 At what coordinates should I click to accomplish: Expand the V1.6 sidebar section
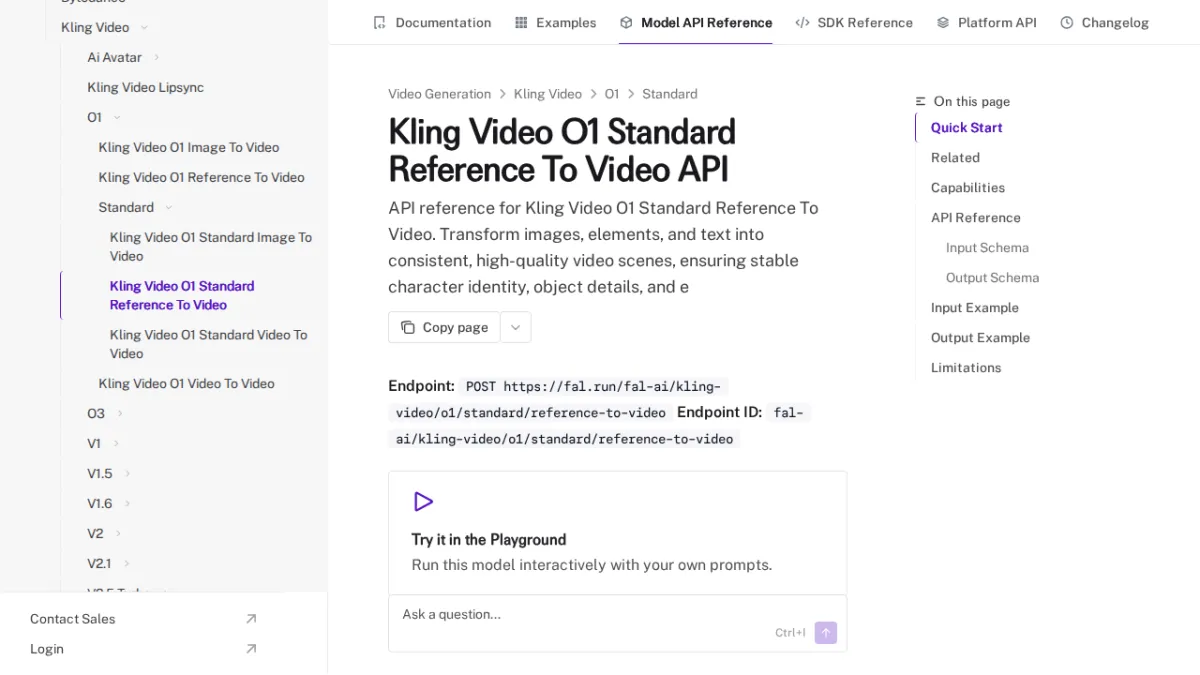128,503
